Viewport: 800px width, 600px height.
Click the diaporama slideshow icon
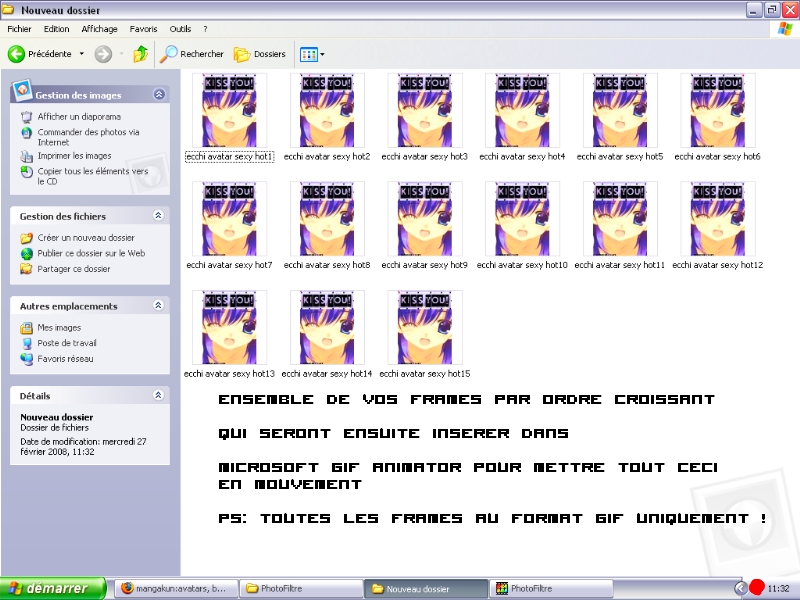[27, 117]
